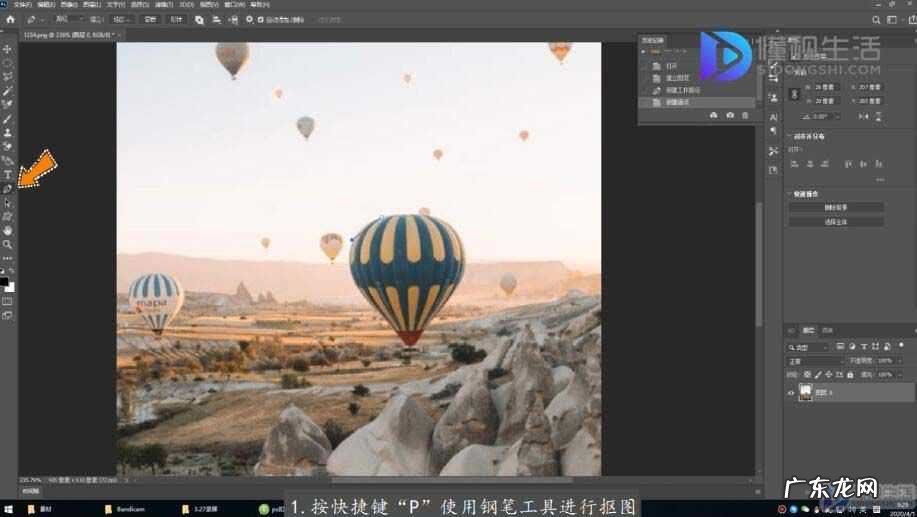The width and height of the screenshot is (917, 517).
Task: Open the pen tool mode dropdown in options bar
Action: [67, 19]
